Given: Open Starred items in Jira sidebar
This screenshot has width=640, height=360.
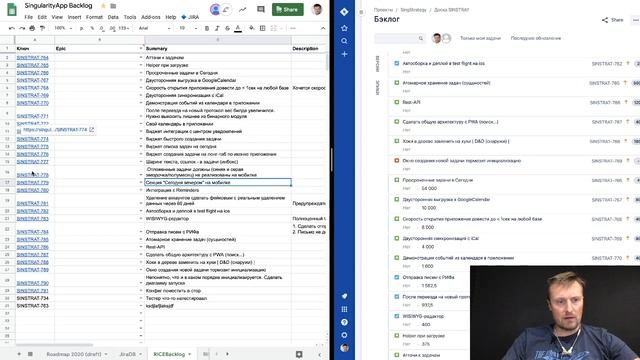Looking at the screenshot, I should [x=344, y=28].
